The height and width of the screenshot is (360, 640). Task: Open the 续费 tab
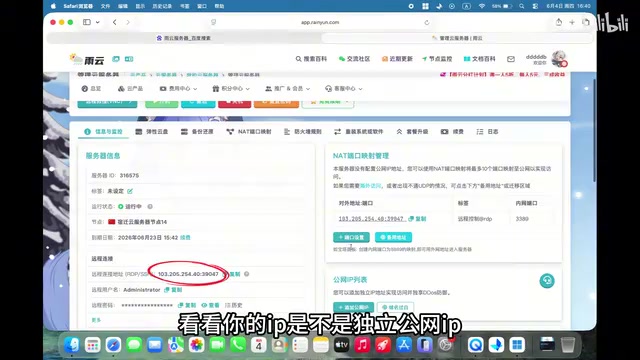pyautogui.click(x=452, y=131)
